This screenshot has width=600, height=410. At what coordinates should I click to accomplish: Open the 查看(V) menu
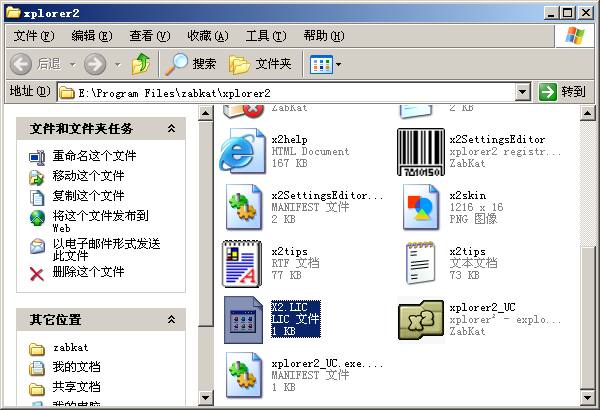click(x=150, y=36)
